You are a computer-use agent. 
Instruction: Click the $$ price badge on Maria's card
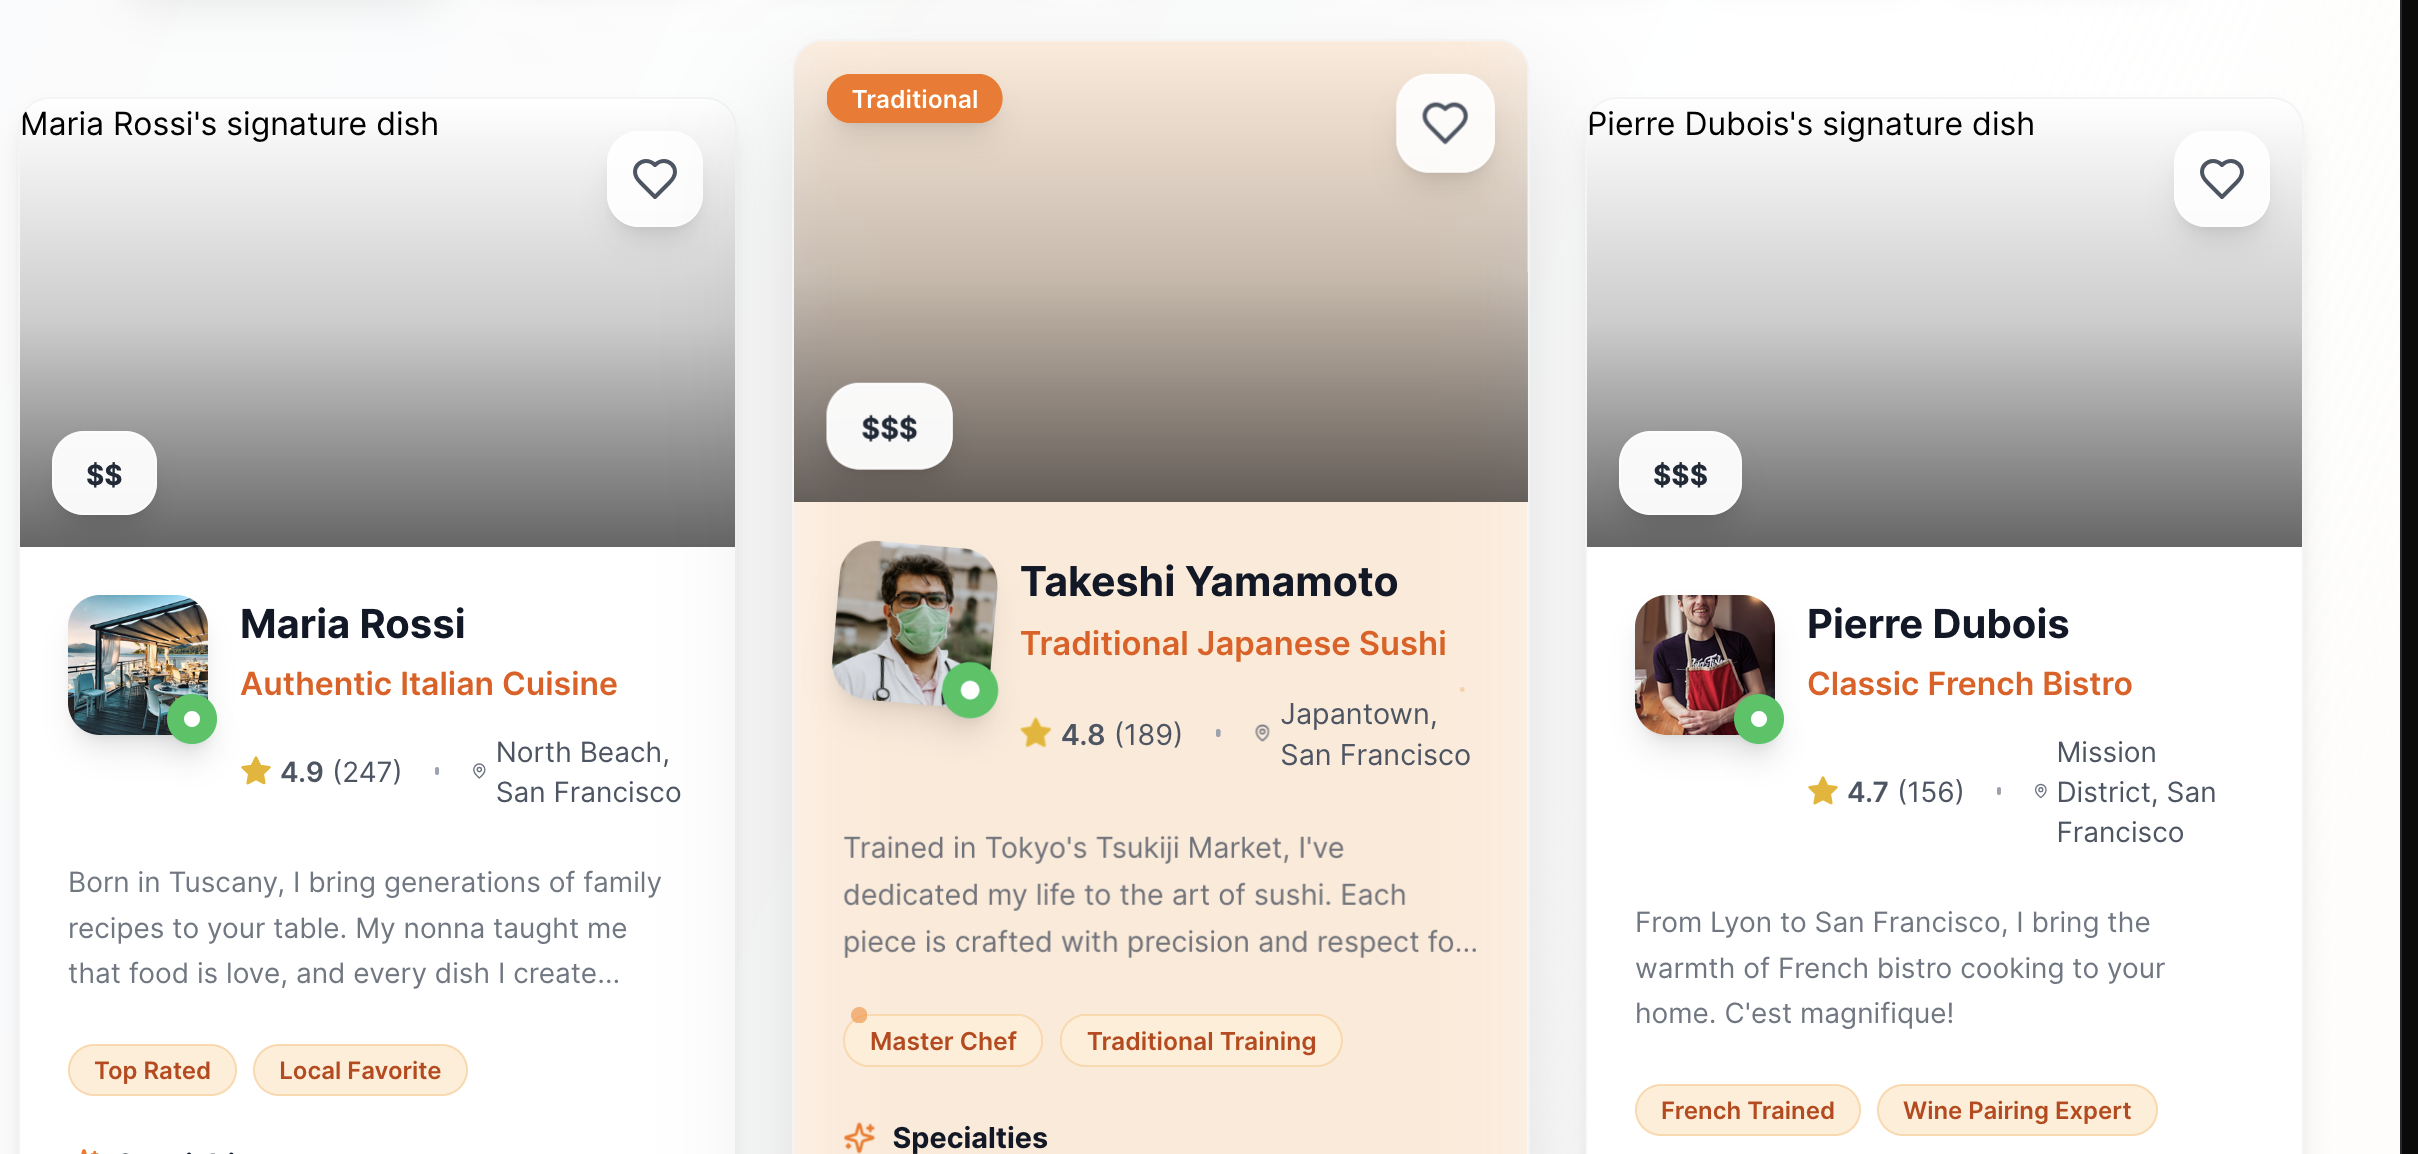pyautogui.click(x=104, y=474)
